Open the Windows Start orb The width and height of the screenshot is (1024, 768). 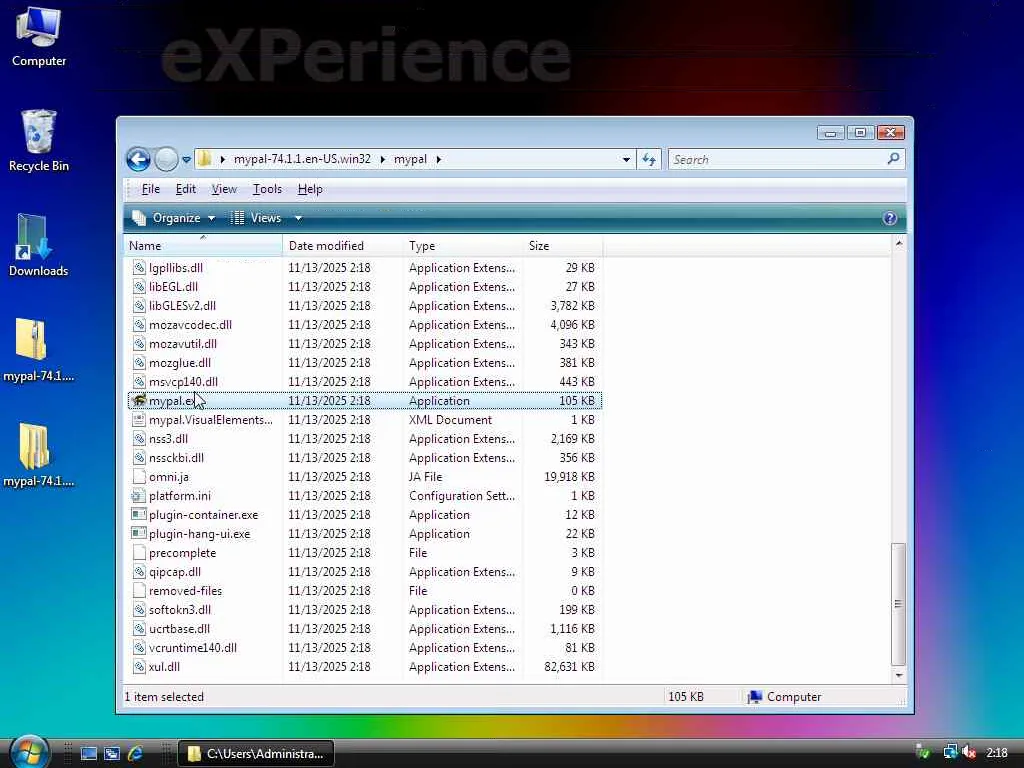pos(29,752)
